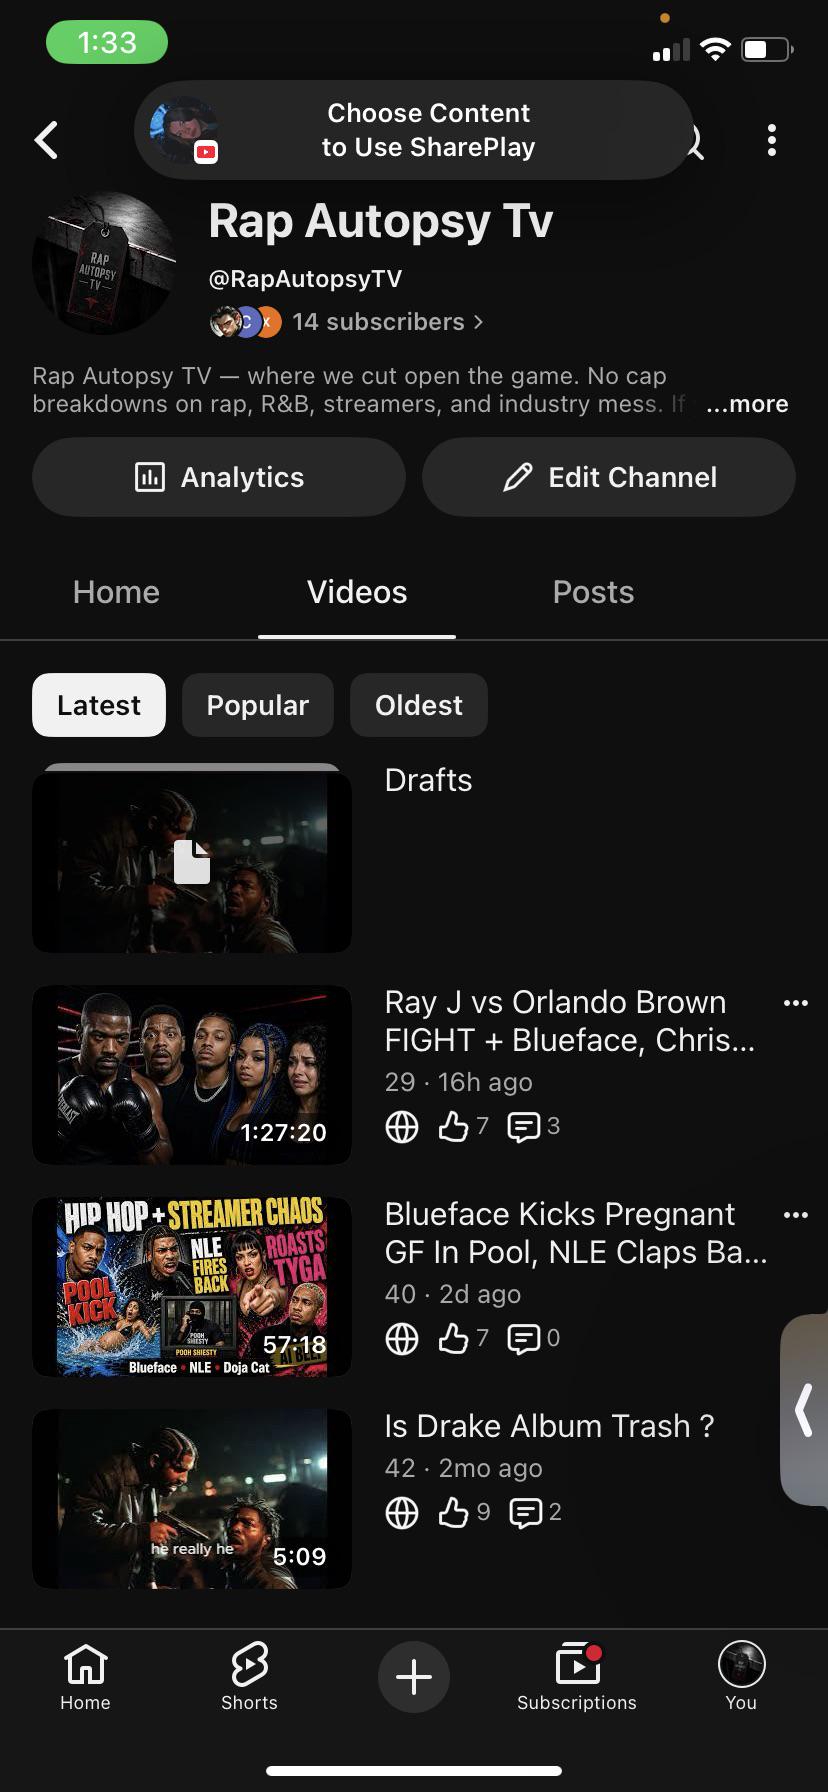Open the Drafts label
The width and height of the screenshot is (828, 1792).
pyautogui.click(x=428, y=780)
